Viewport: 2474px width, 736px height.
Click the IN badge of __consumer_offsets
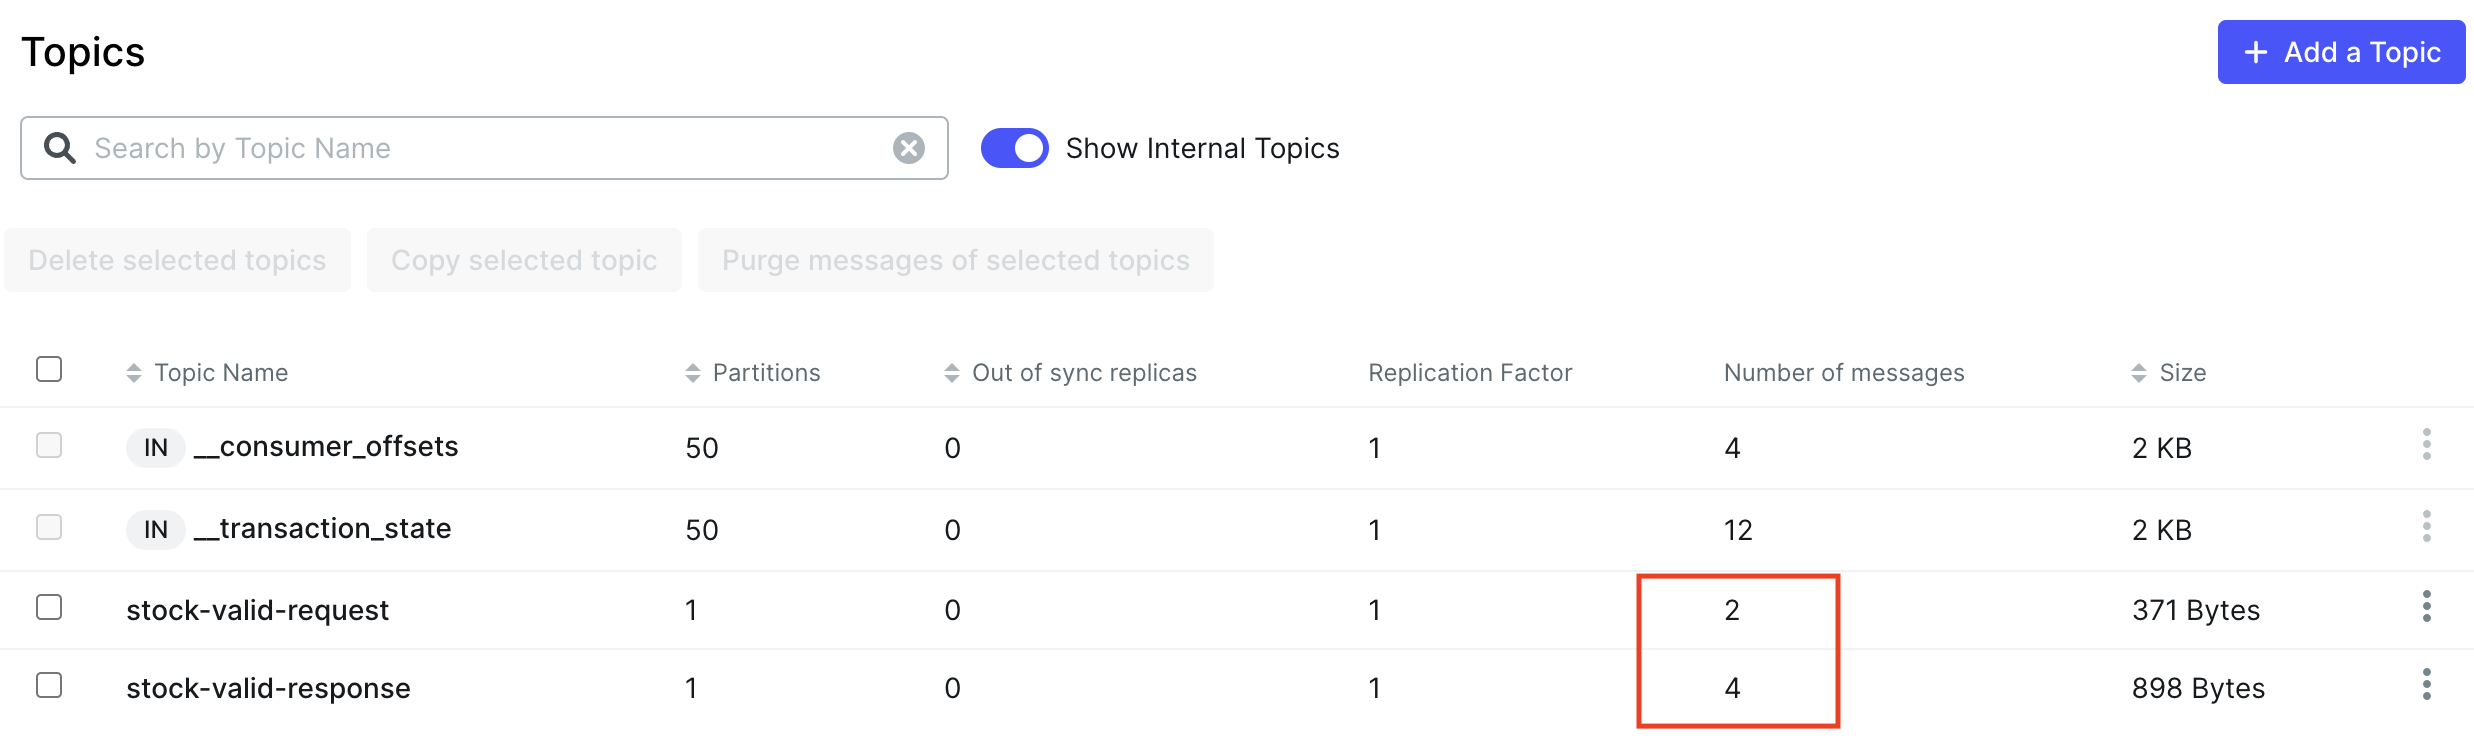pos(156,447)
